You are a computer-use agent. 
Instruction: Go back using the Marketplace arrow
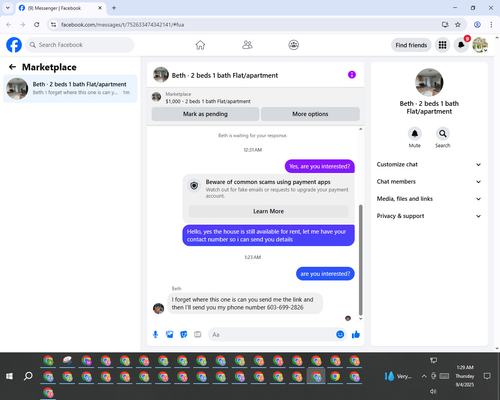pyautogui.click(x=12, y=67)
